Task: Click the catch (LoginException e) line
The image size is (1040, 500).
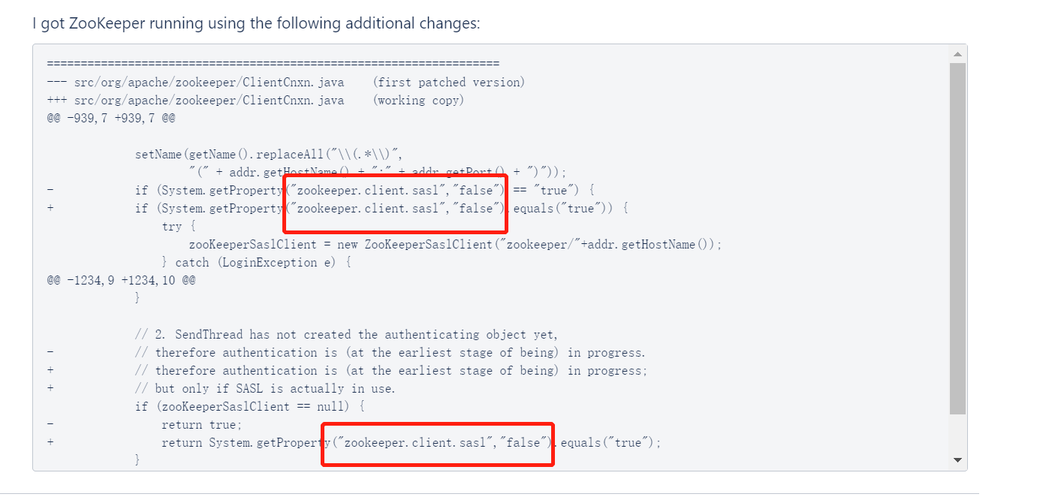Action: (x=257, y=263)
